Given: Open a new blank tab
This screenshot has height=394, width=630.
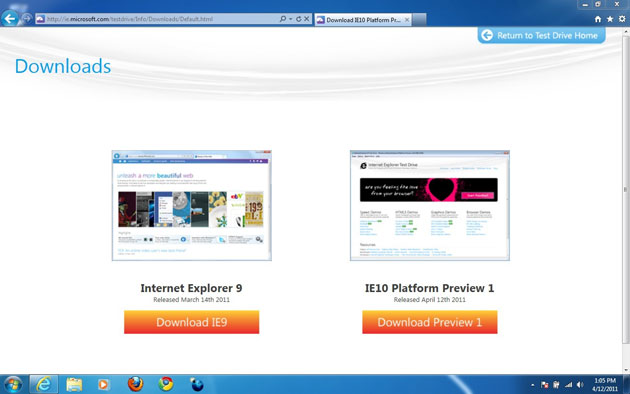Looking at the screenshot, I should (419, 20).
